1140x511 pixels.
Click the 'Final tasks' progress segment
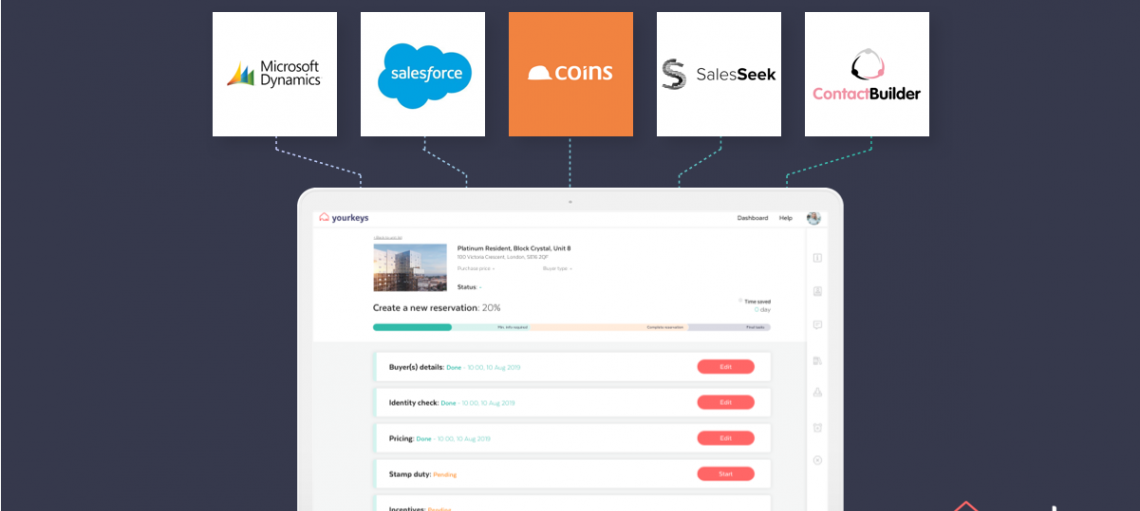pos(729,327)
